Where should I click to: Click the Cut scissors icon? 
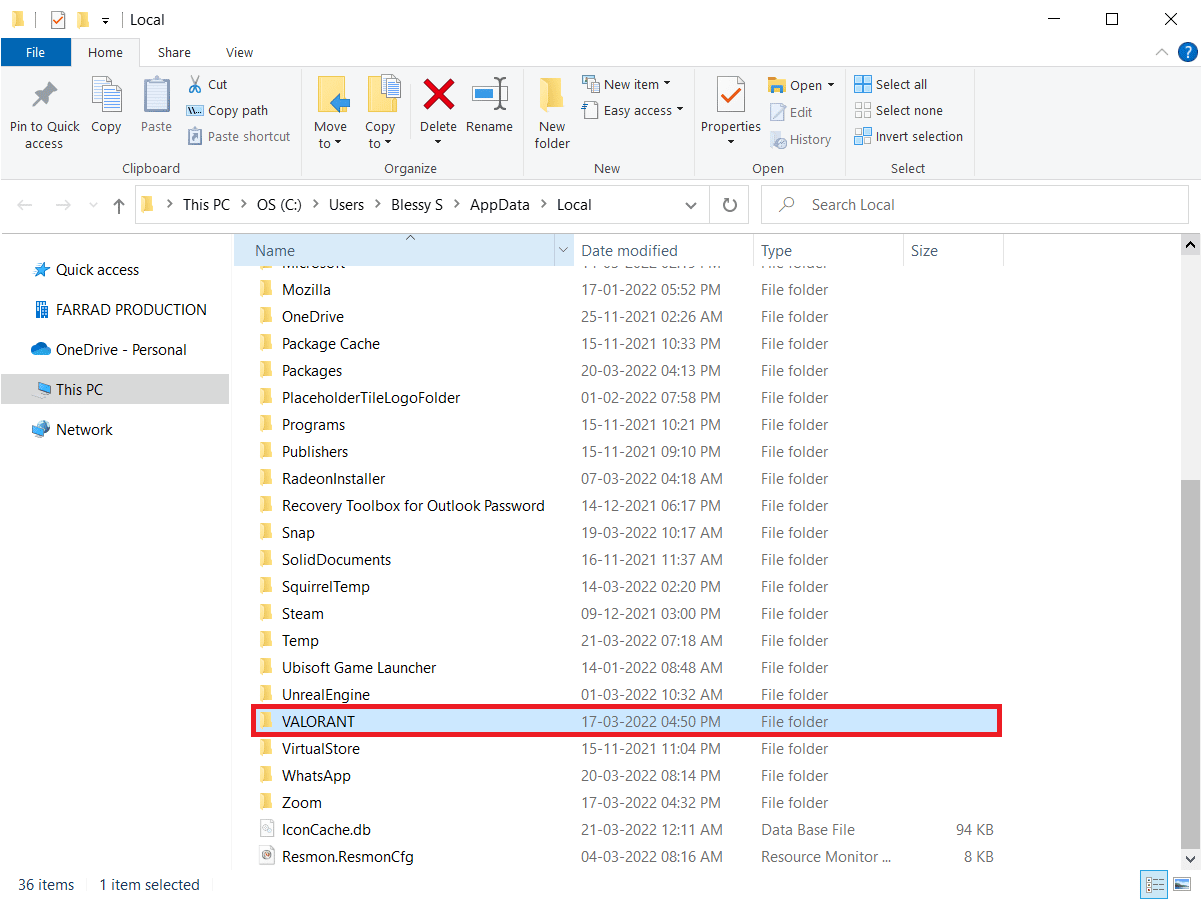point(195,84)
